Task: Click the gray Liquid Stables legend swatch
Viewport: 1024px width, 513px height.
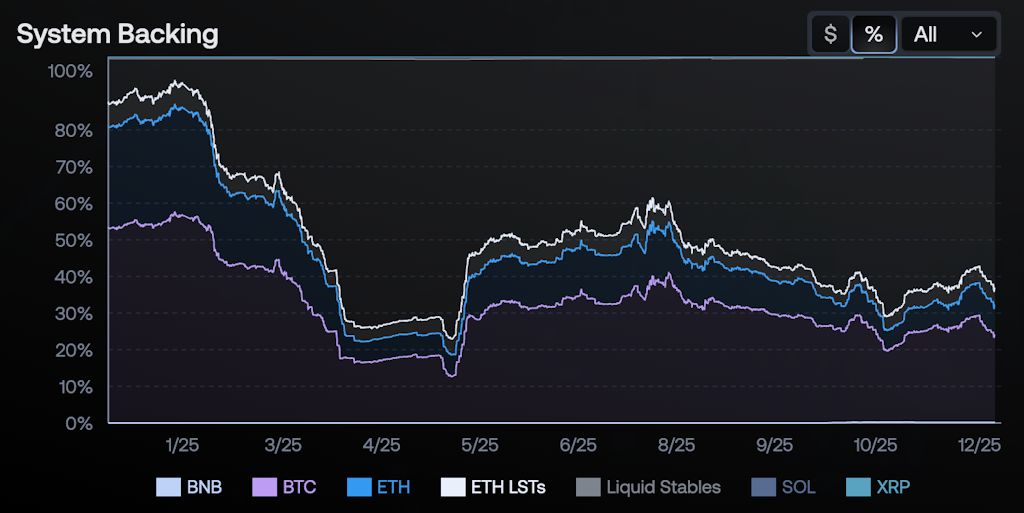Action: [588, 487]
